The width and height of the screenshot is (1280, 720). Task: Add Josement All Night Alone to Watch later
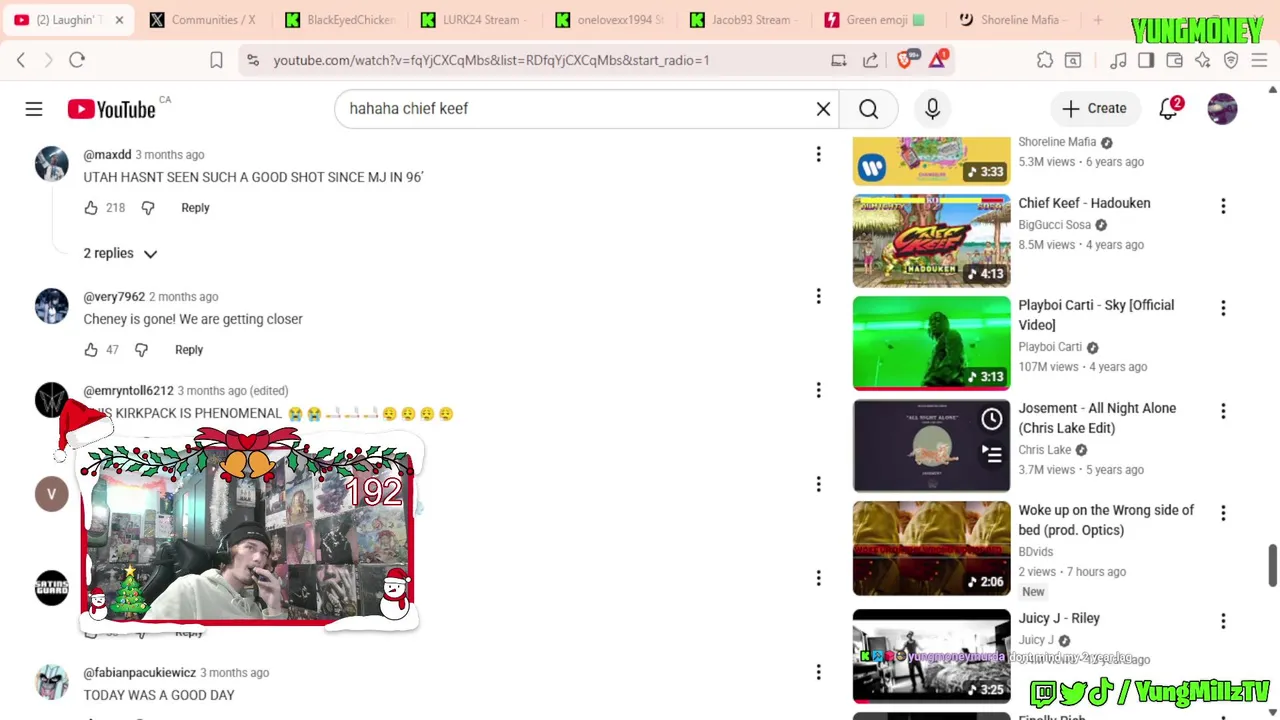tap(991, 419)
